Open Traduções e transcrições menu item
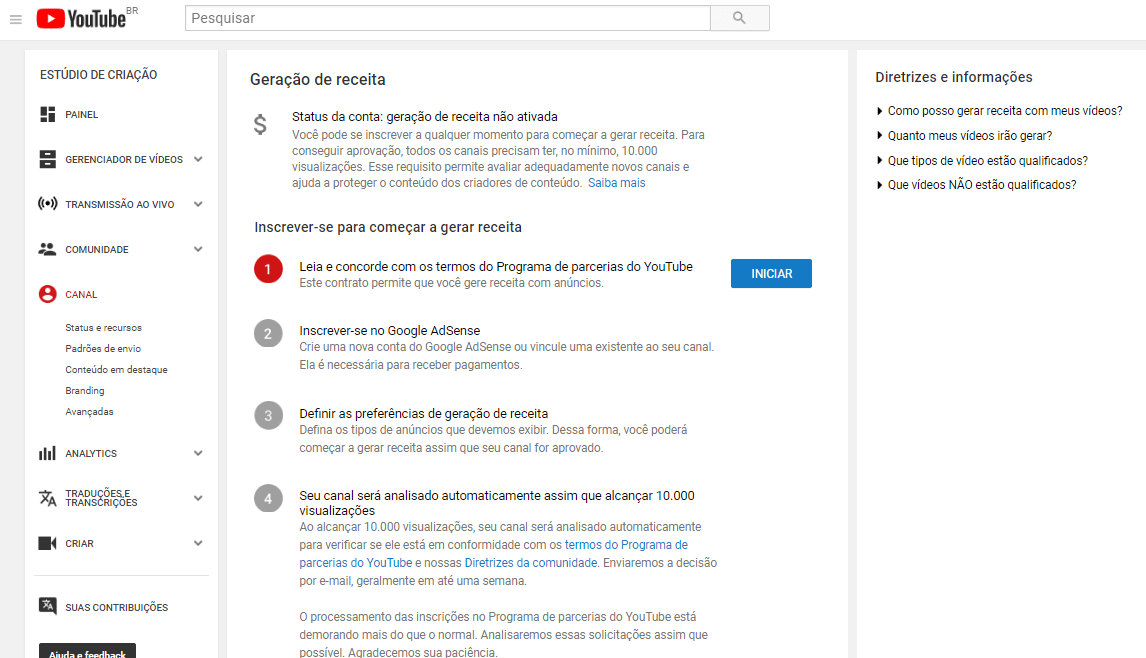Image resolution: width=1146 pixels, height=658 pixels. tap(101, 498)
